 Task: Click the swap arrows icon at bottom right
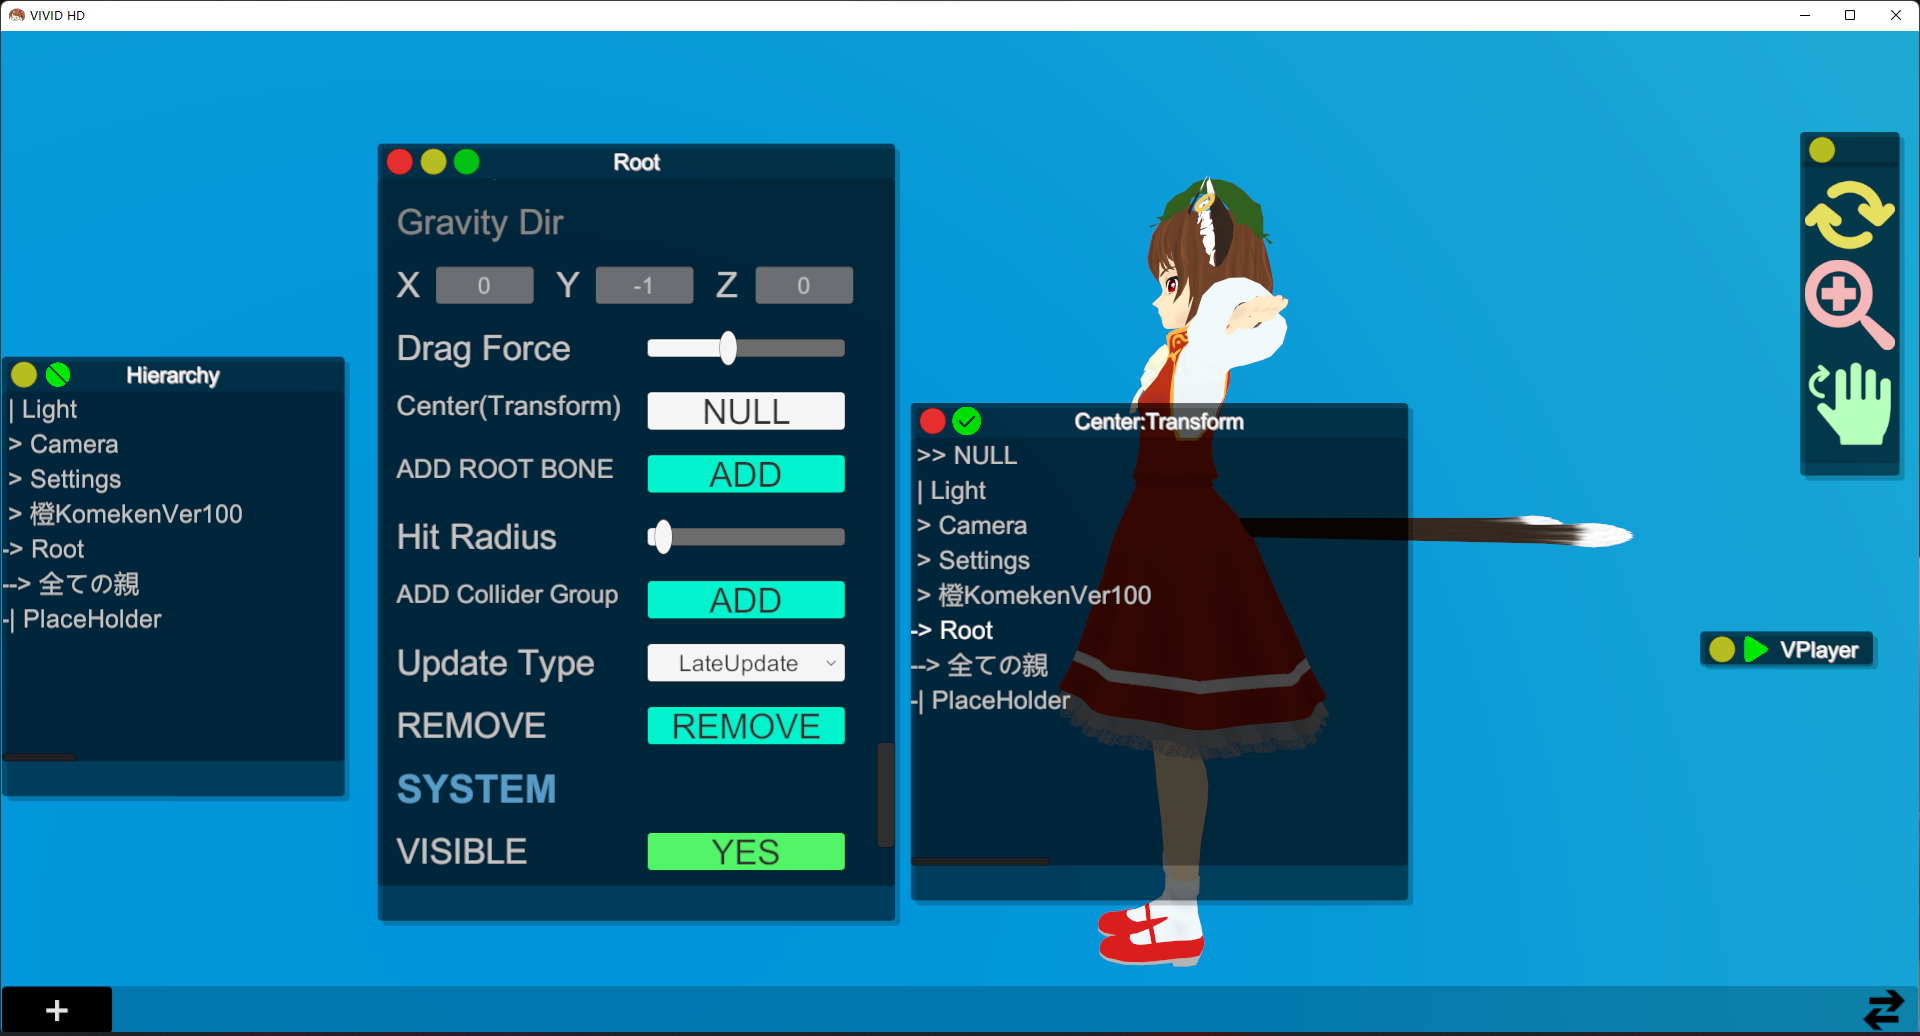1884,1010
